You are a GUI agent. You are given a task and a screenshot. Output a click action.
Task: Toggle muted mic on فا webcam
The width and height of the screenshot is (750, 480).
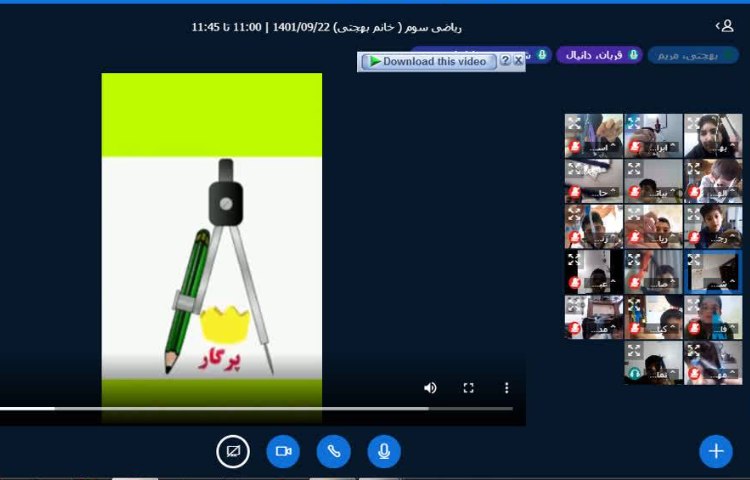coord(694,328)
